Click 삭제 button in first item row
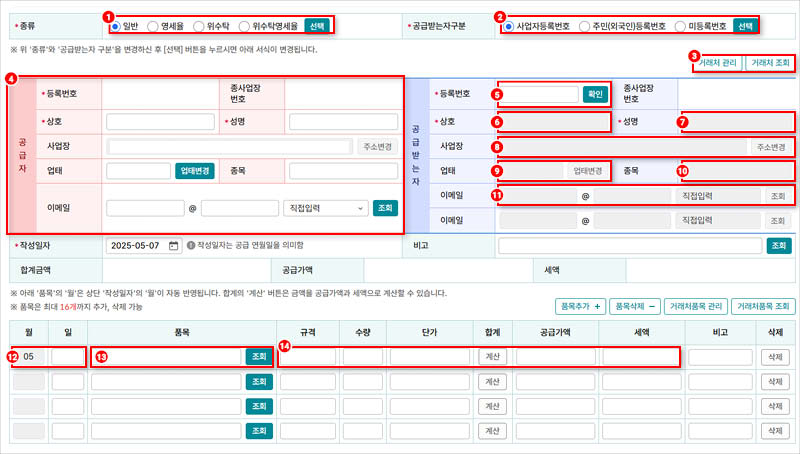Image resolution: width=800 pixels, height=454 pixels. point(775,357)
